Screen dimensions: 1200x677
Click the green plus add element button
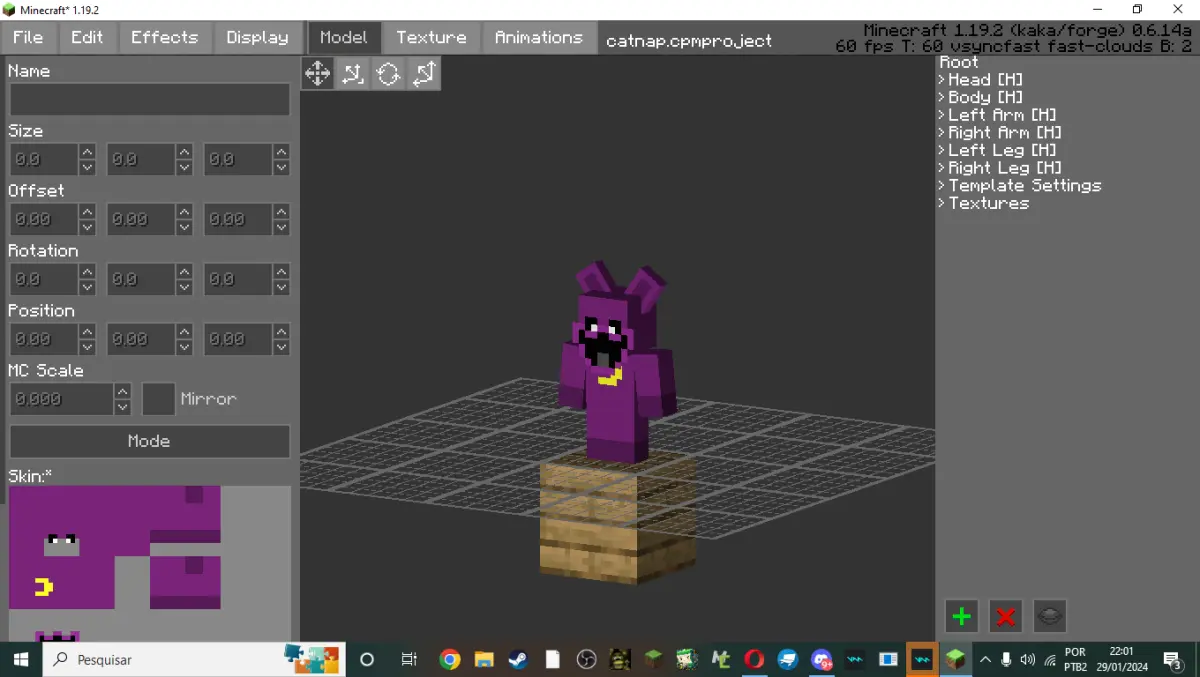point(962,616)
